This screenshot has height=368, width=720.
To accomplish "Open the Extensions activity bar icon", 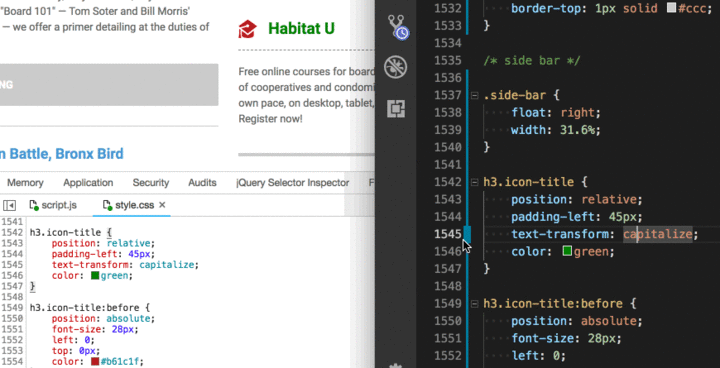I will (x=395, y=108).
